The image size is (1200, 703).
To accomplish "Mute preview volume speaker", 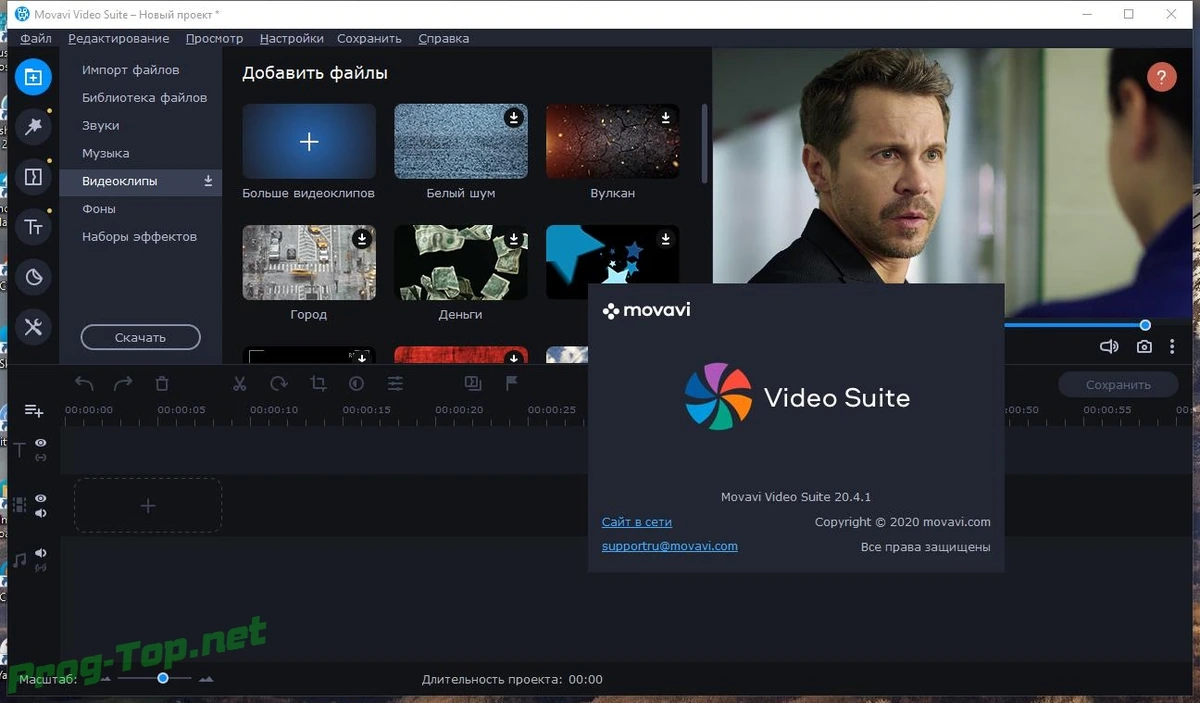I will click(1109, 347).
